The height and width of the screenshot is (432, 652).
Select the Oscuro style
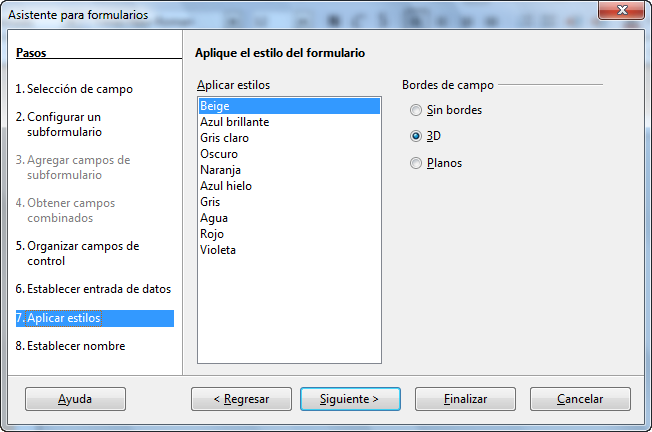click(x=289, y=154)
